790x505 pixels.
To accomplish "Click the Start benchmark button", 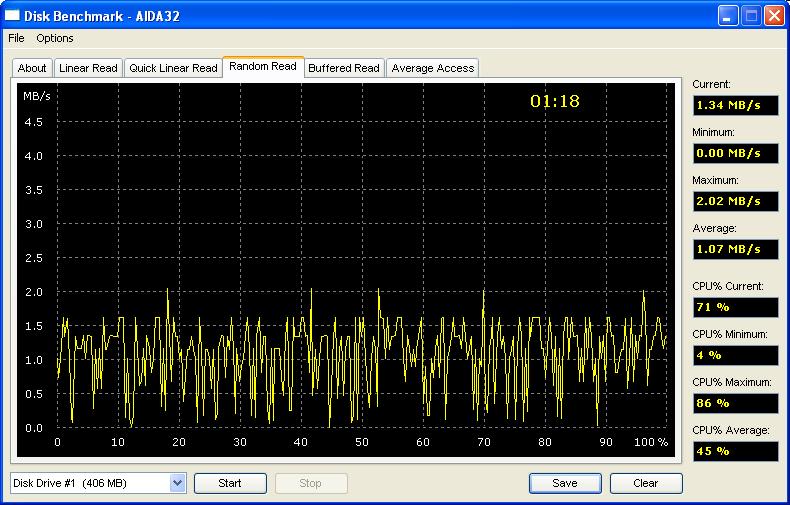I will pyautogui.click(x=230, y=483).
